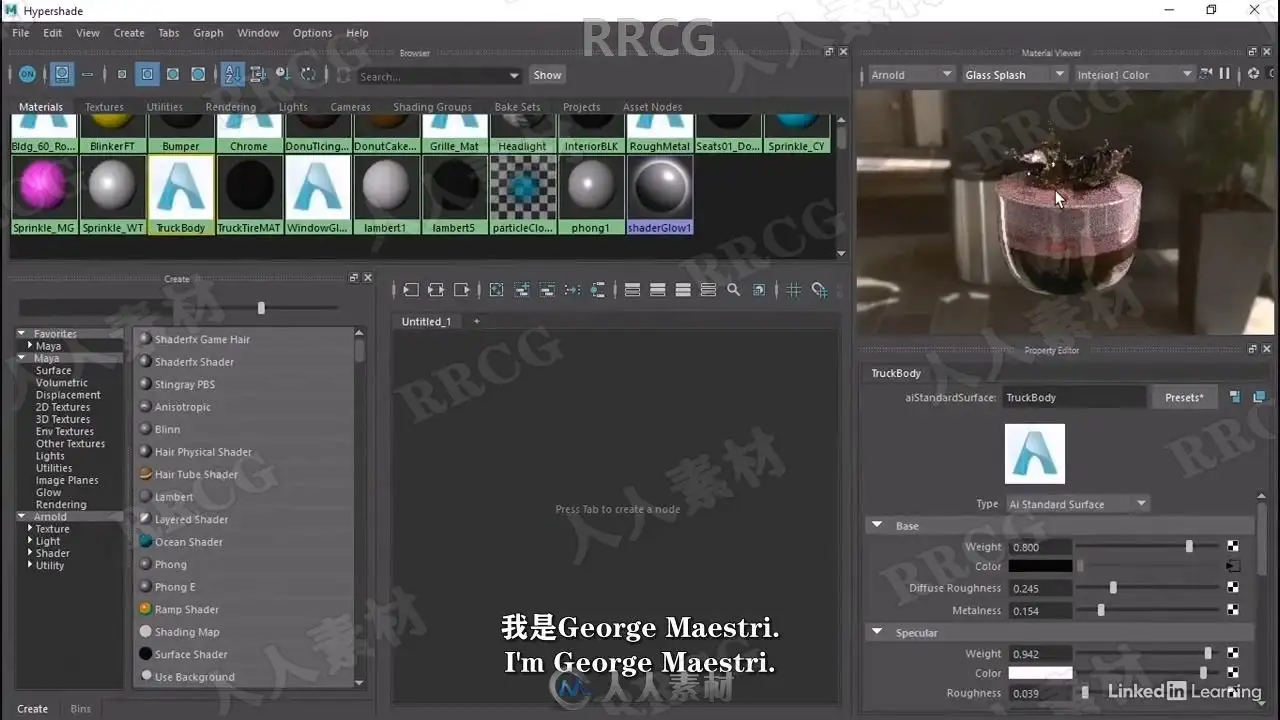This screenshot has height=720, width=1280.
Task: Set extra large swatch size in Browser
Action: 198,74
